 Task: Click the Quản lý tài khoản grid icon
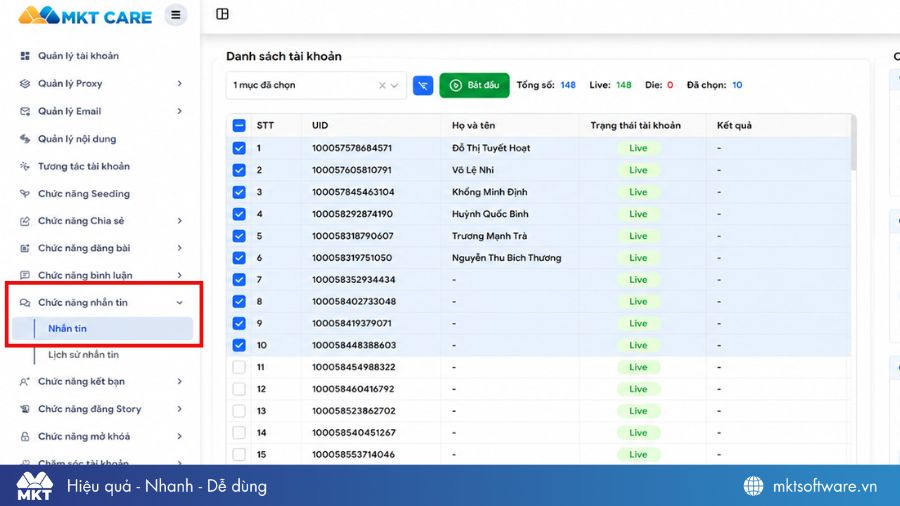25,56
